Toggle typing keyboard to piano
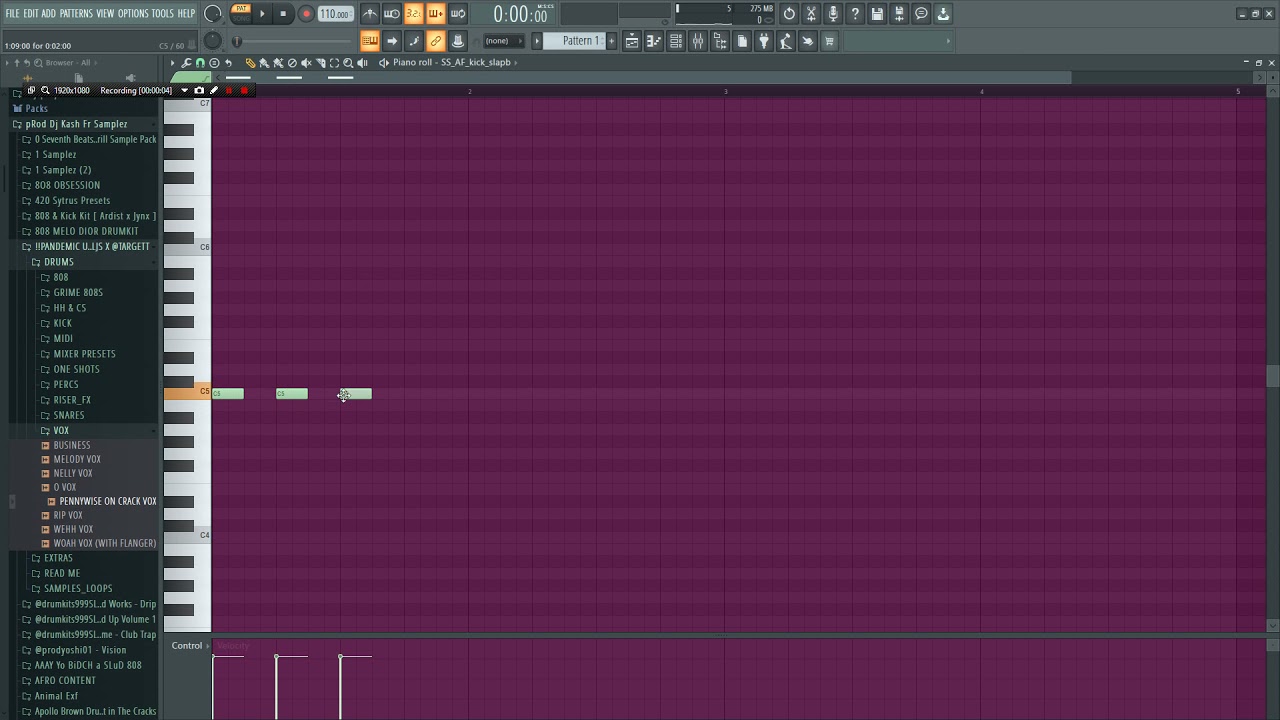Screen dimensions: 1280x720 (x=370, y=41)
